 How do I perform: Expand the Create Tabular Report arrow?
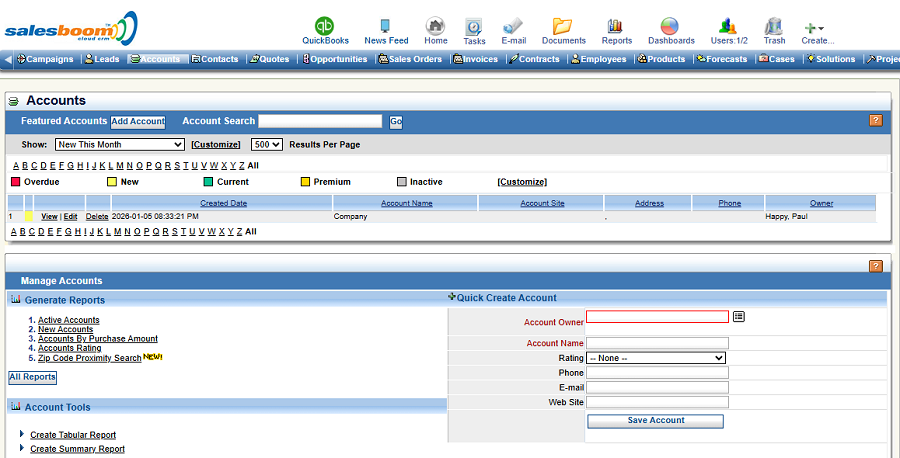[22, 435]
